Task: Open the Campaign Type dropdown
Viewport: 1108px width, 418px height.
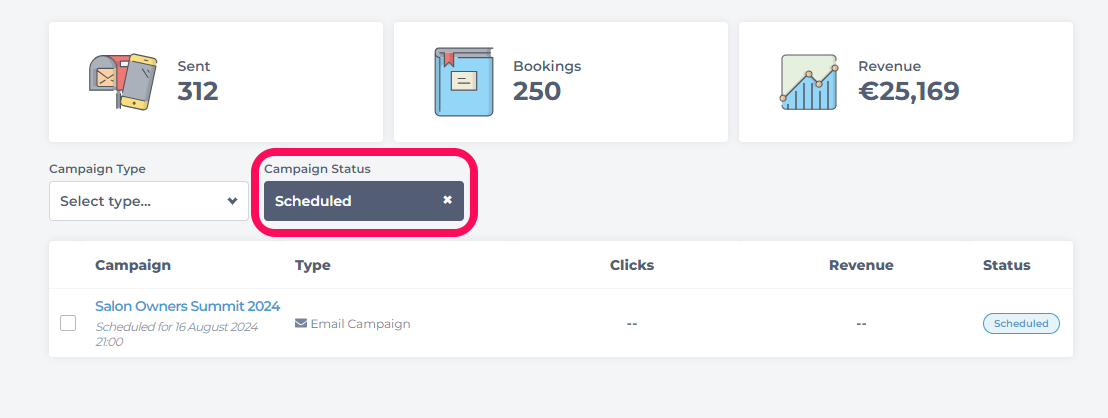Action: coord(149,201)
